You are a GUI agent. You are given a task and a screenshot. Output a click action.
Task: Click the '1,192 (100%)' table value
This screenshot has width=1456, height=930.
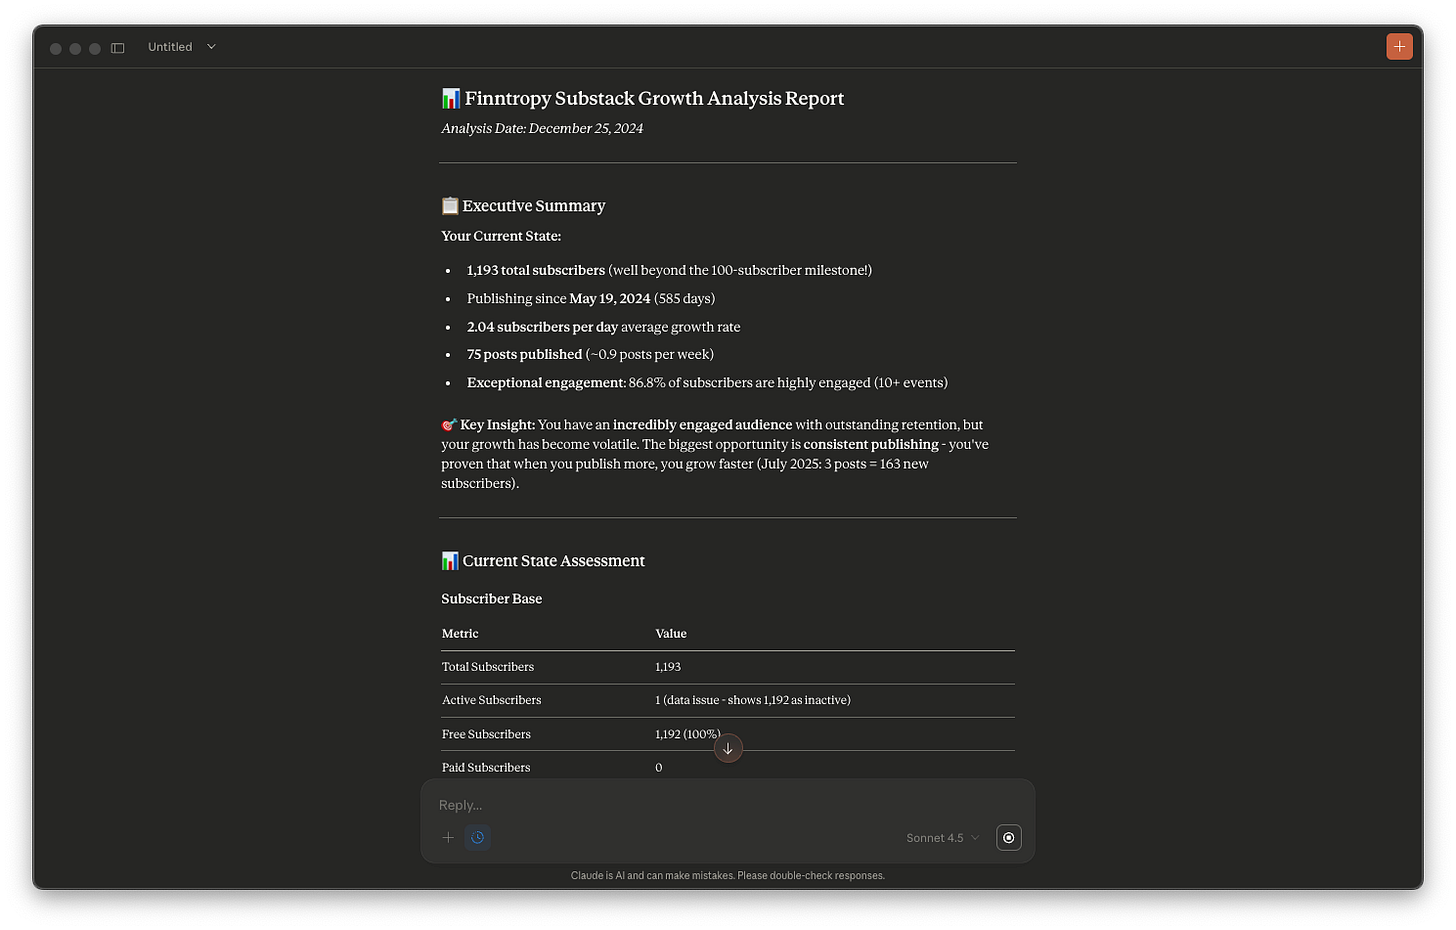pos(688,734)
